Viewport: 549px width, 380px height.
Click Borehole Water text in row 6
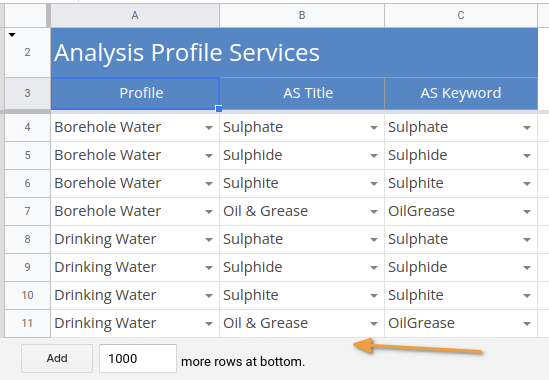pyautogui.click(x=108, y=183)
